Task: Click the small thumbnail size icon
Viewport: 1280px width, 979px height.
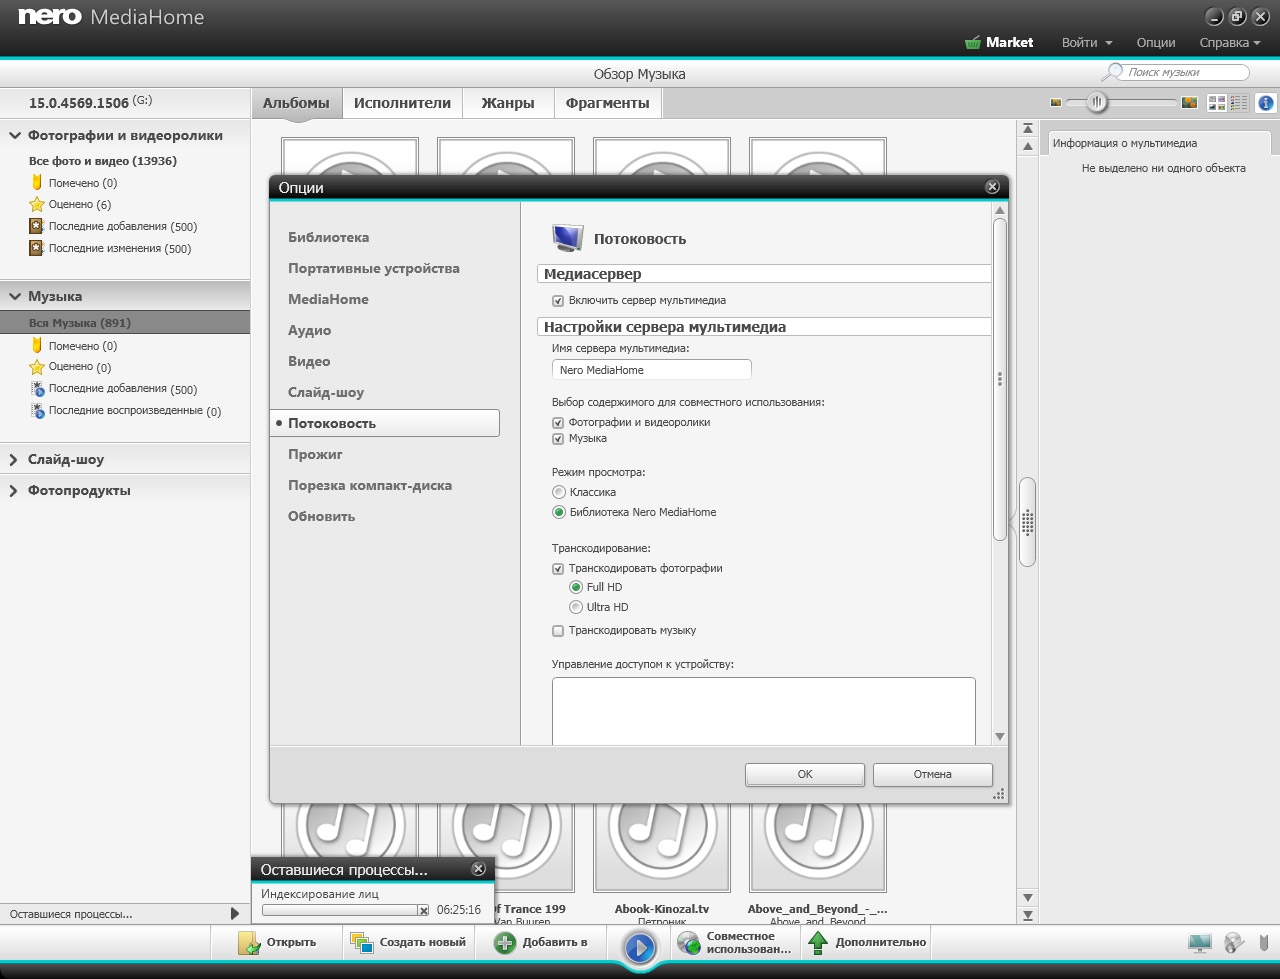Action: pos(1055,102)
